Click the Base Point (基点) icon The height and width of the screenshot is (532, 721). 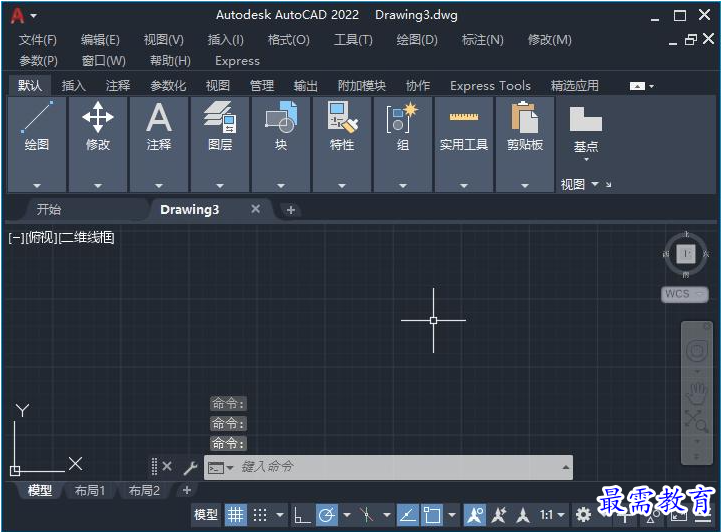(x=585, y=119)
